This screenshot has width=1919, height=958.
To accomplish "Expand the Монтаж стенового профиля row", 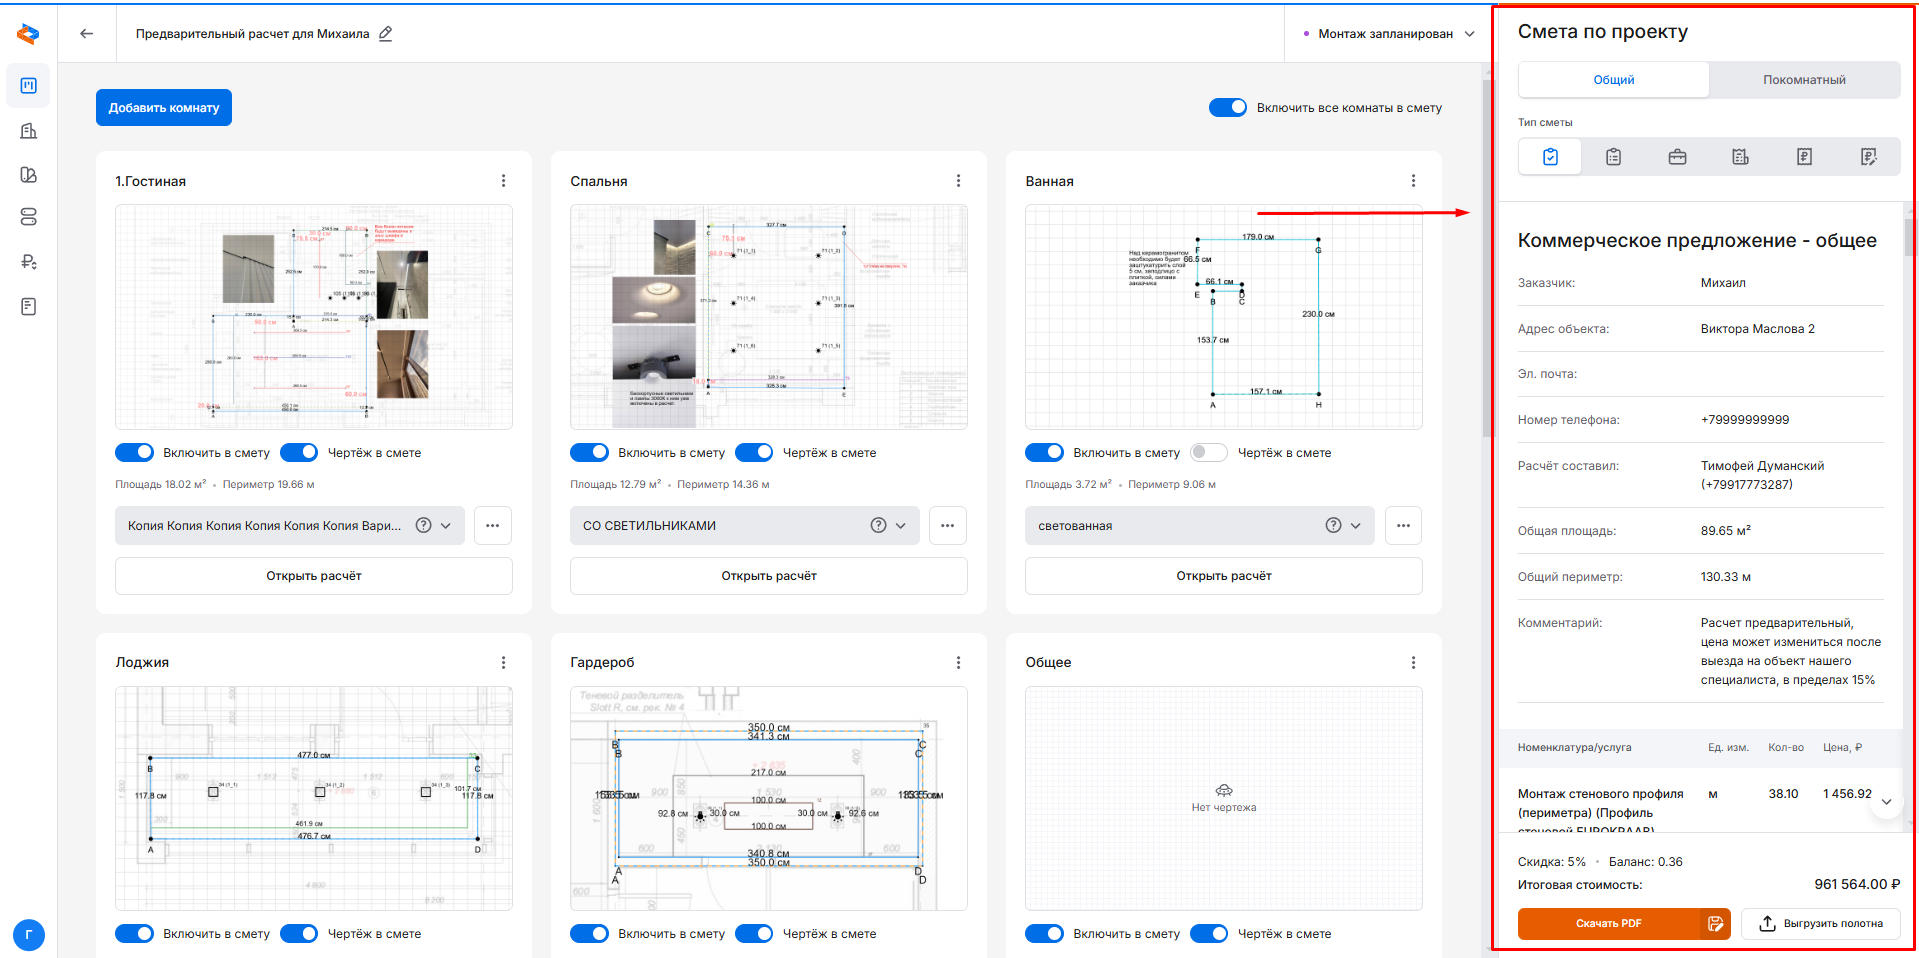I will (x=1886, y=801).
